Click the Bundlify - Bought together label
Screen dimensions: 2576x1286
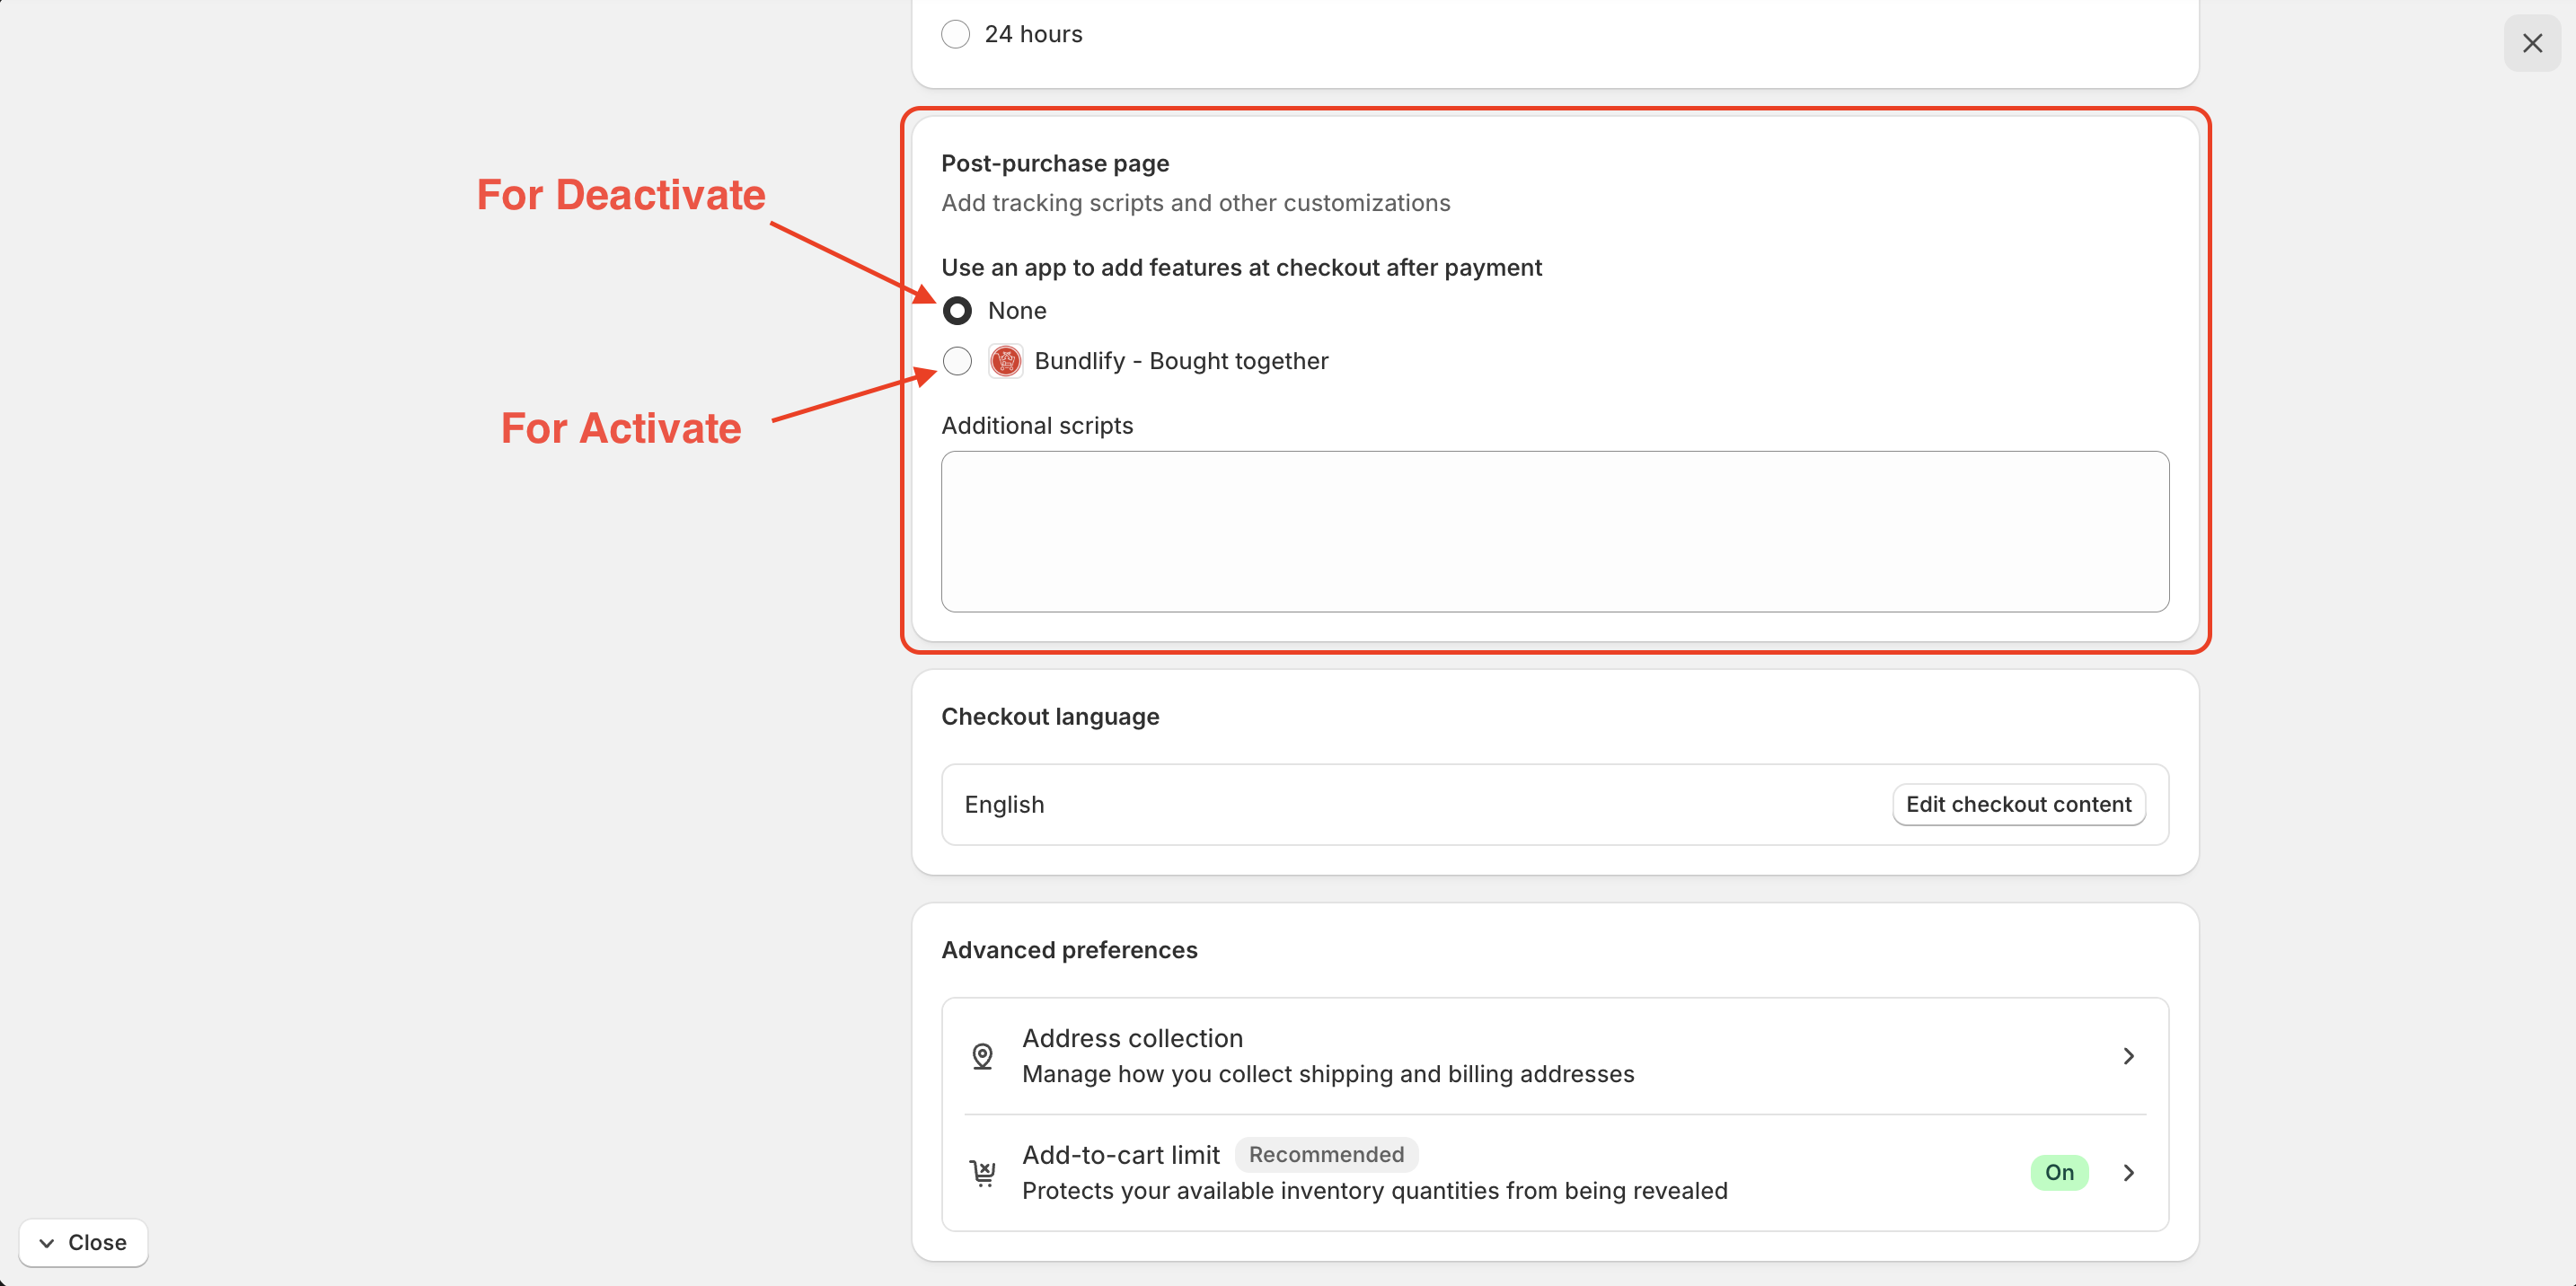coord(1180,361)
